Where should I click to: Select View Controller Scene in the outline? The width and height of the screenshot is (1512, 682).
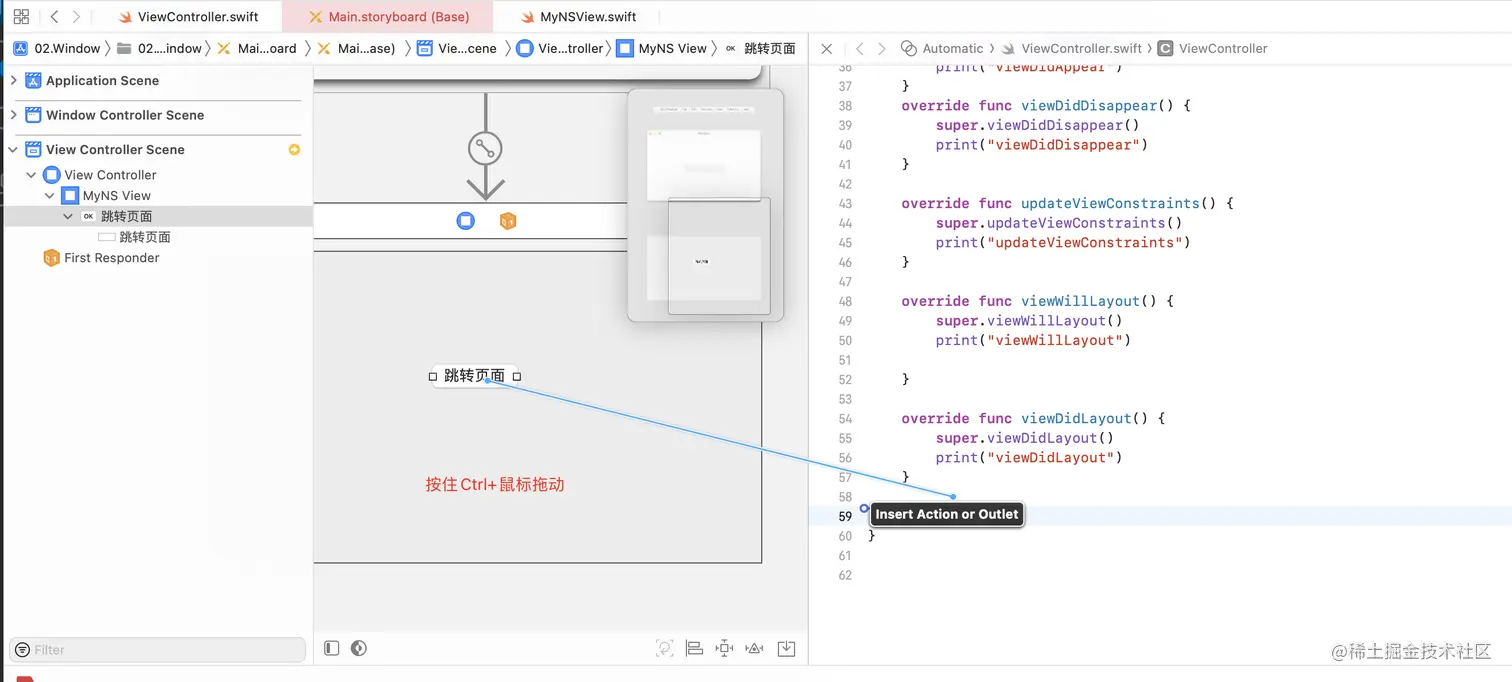tap(115, 149)
